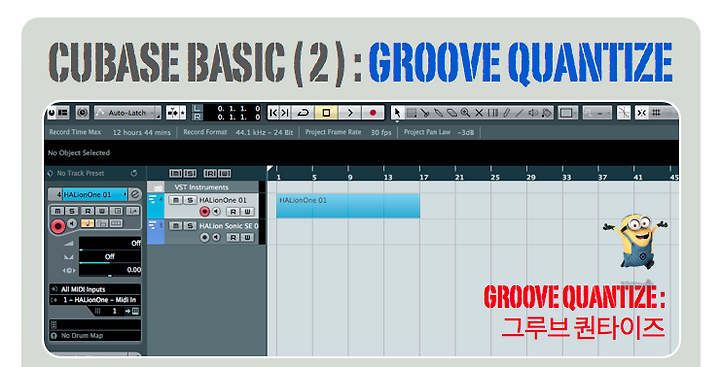Select the Split scissors tool
This screenshot has height=367, width=720.
point(425,113)
